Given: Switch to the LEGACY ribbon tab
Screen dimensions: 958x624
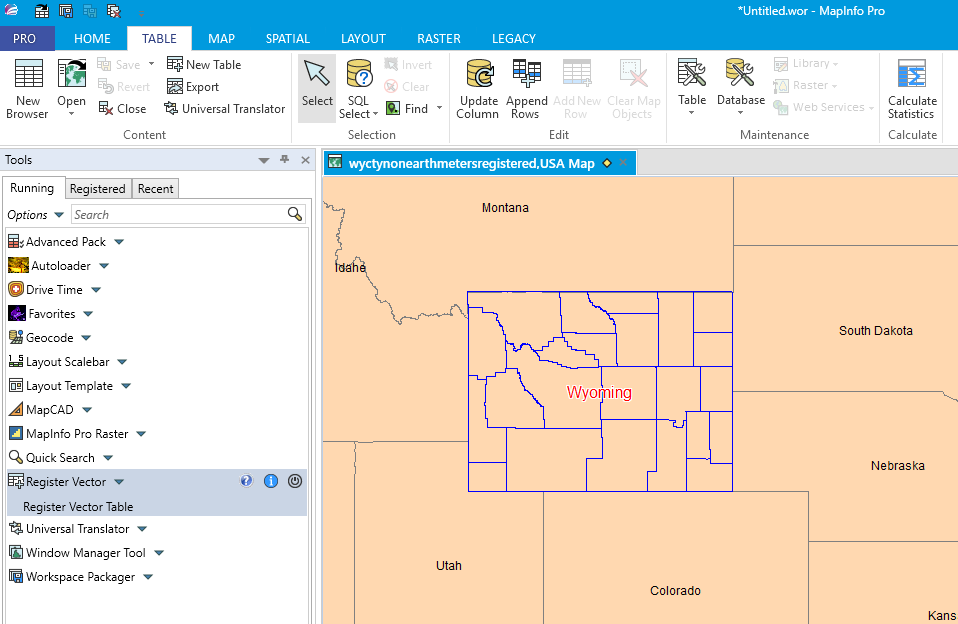Looking at the screenshot, I should pyautogui.click(x=514, y=39).
